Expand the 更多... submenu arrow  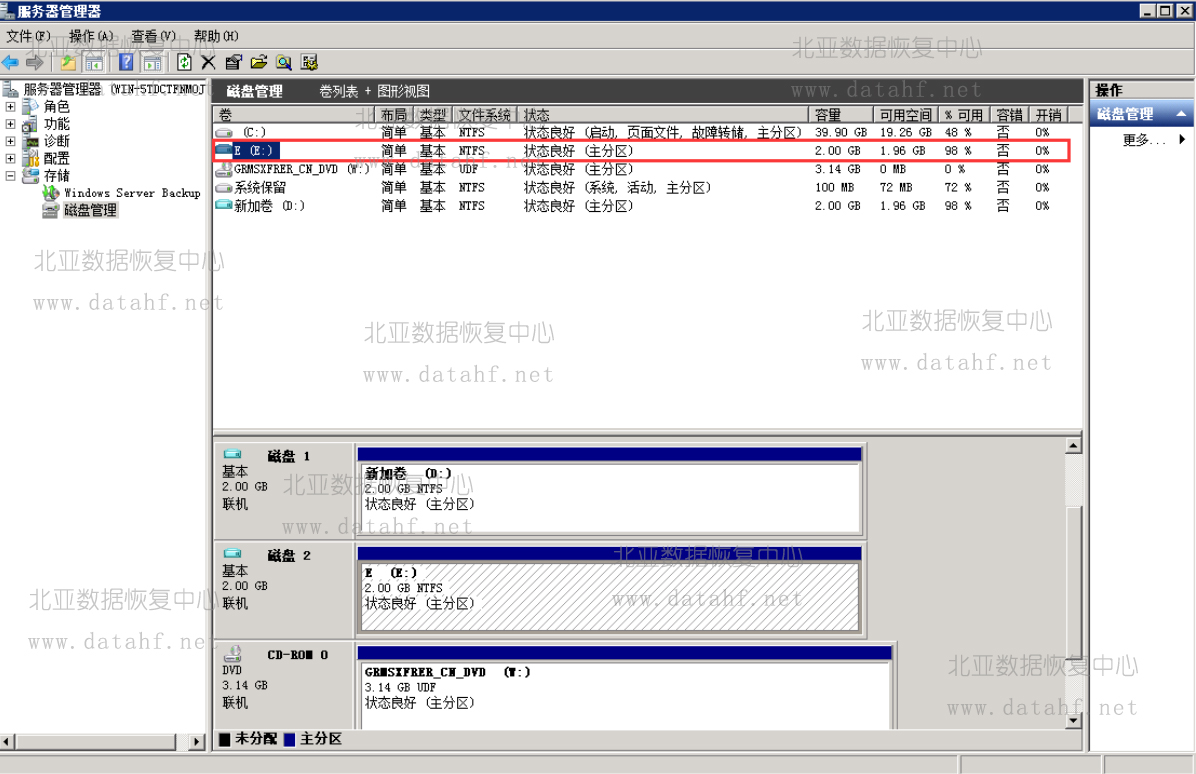coord(1182,140)
